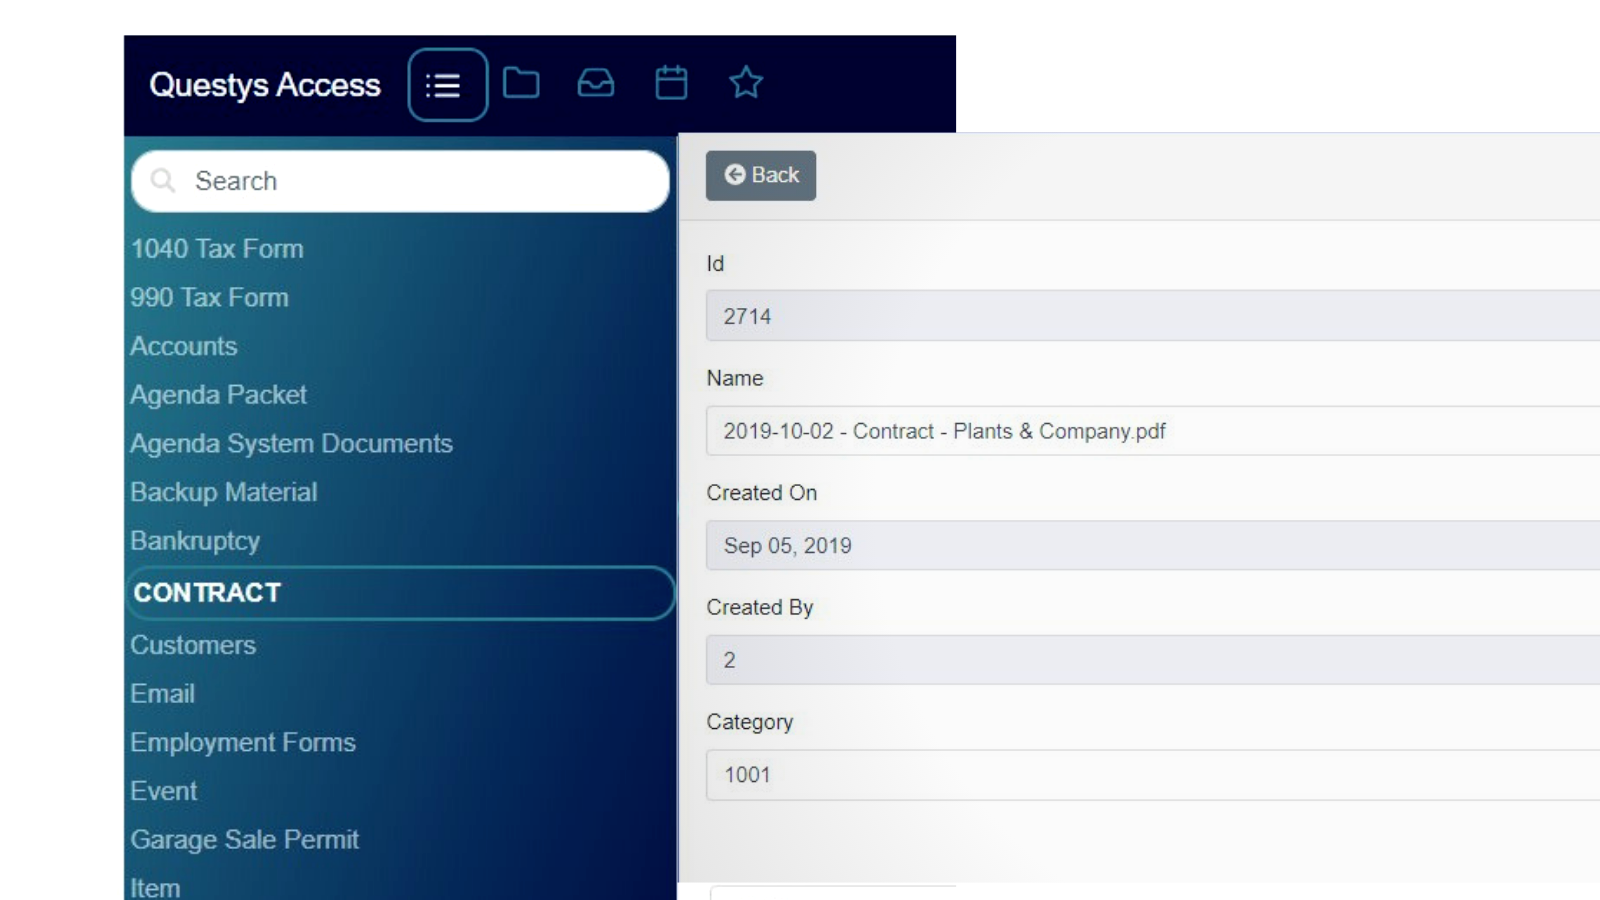Open the Accounts category
The image size is (1600, 900).
(x=184, y=346)
